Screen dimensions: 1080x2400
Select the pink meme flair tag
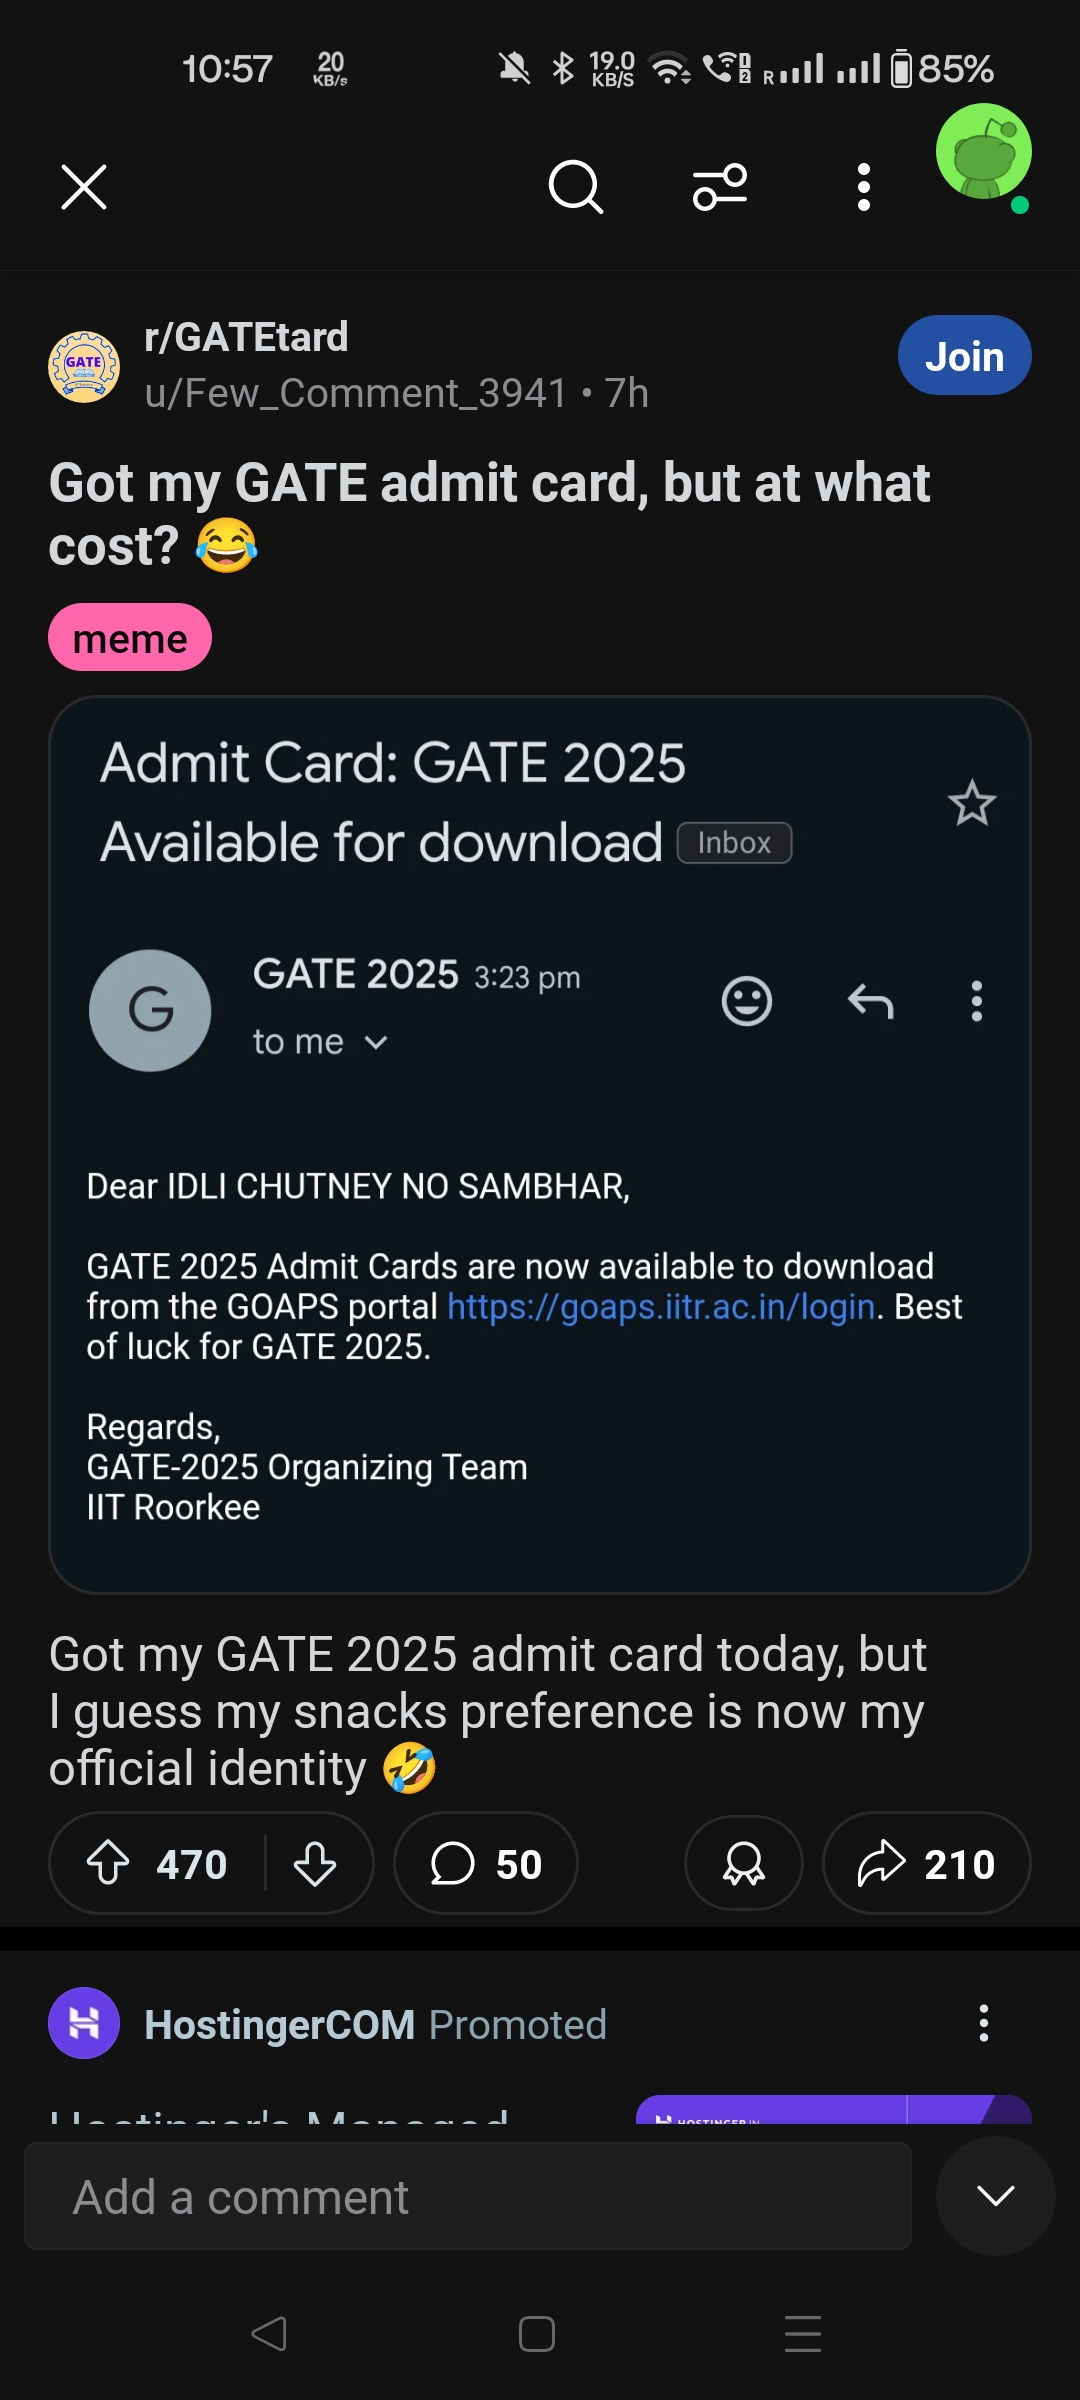pos(130,638)
